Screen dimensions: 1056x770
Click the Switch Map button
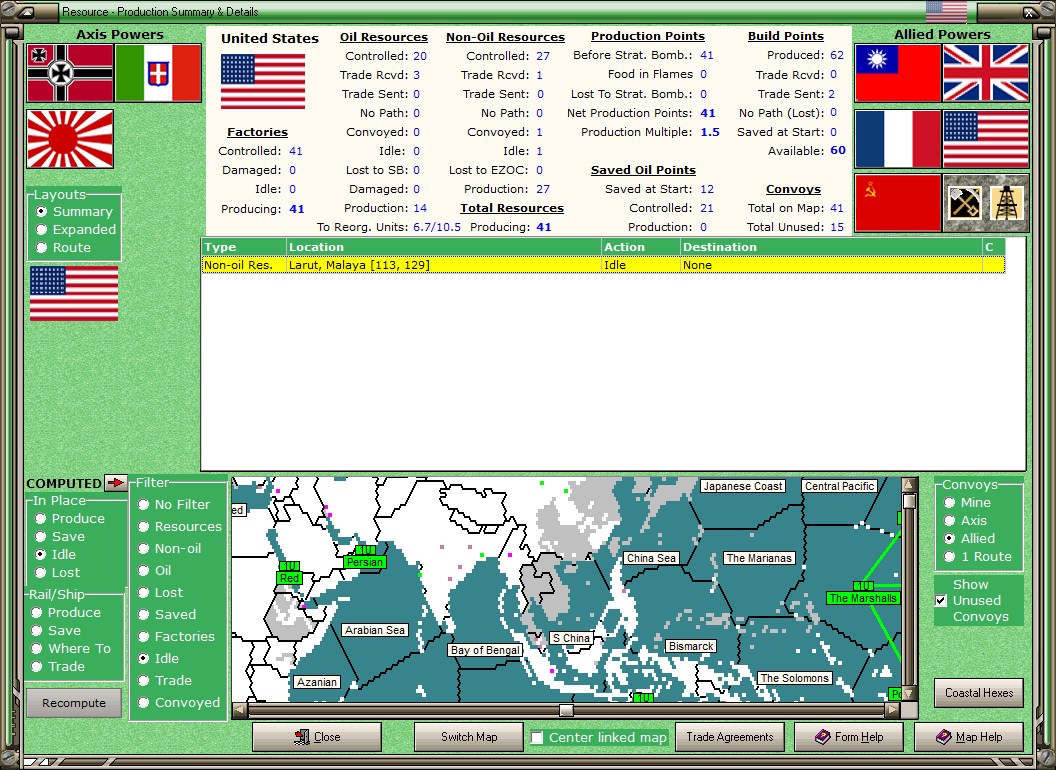[469, 737]
